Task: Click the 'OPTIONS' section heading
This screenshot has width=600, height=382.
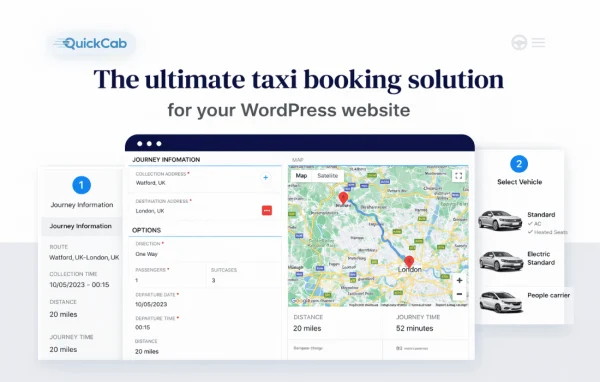Action: [146, 230]
